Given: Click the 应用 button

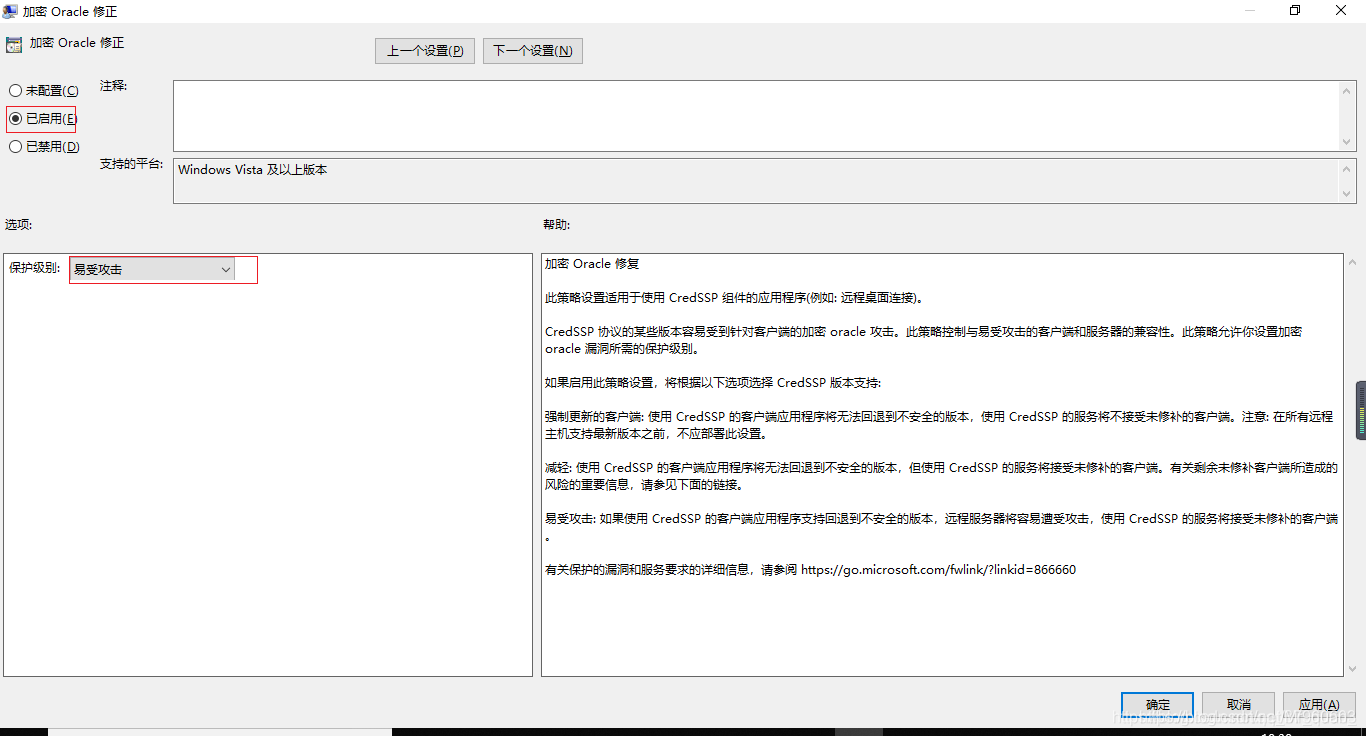Looking at the screenshot, I should [1319, 704].
